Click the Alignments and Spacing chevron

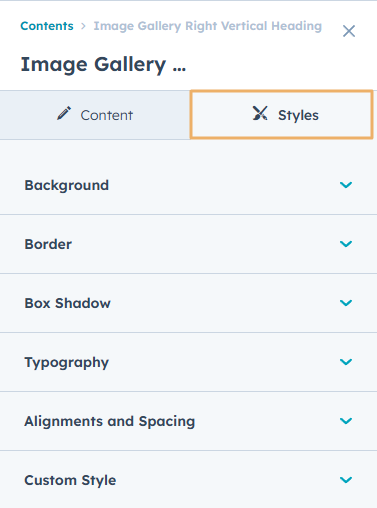coord(346,421)
